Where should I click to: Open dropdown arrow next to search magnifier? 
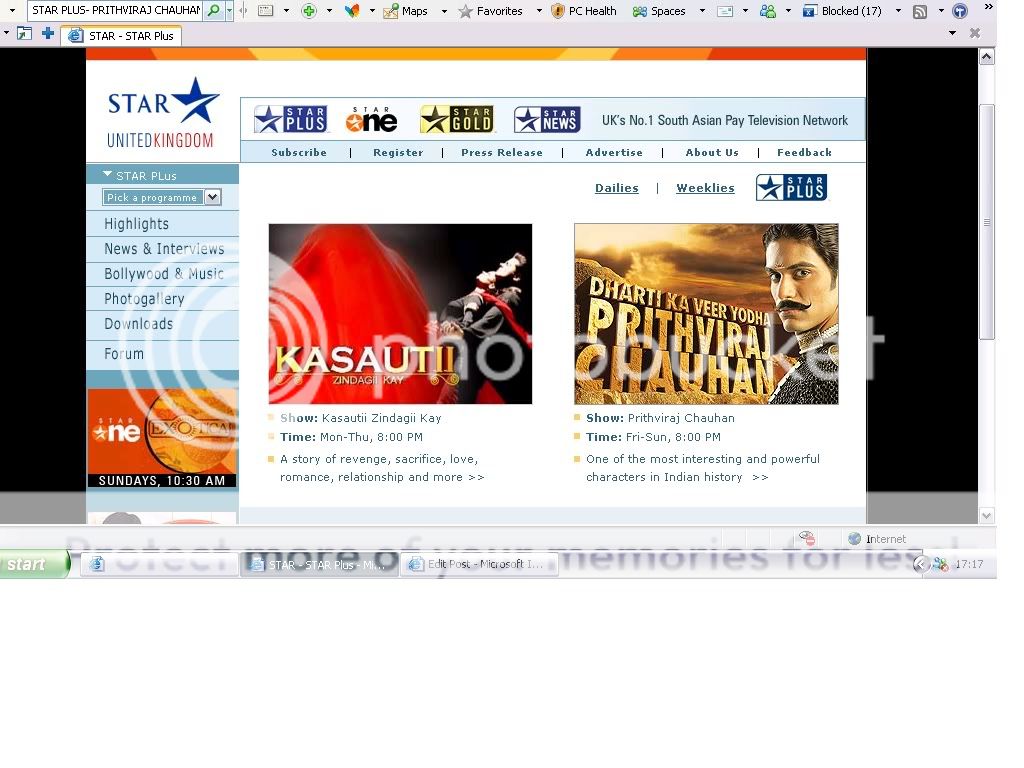click(229, 10)
